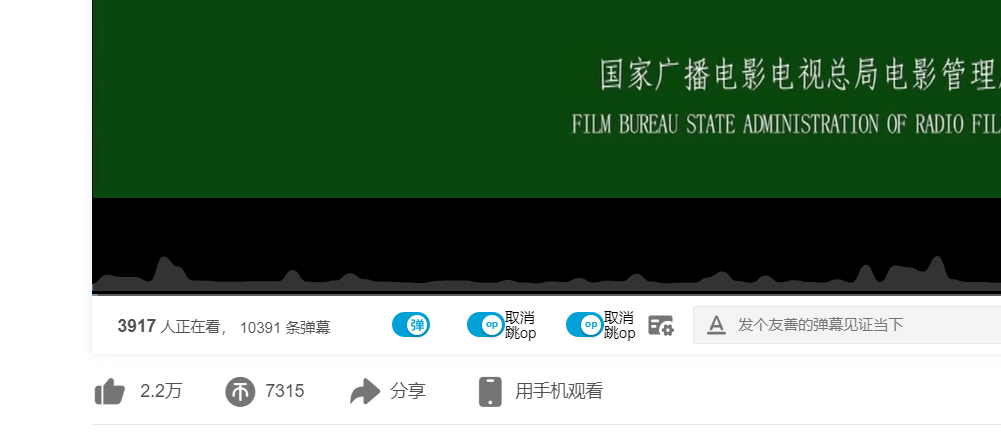Seek using the video progress bar
Image resolution: width=1001 pixels, height=434 pixels.
[546, 294]
